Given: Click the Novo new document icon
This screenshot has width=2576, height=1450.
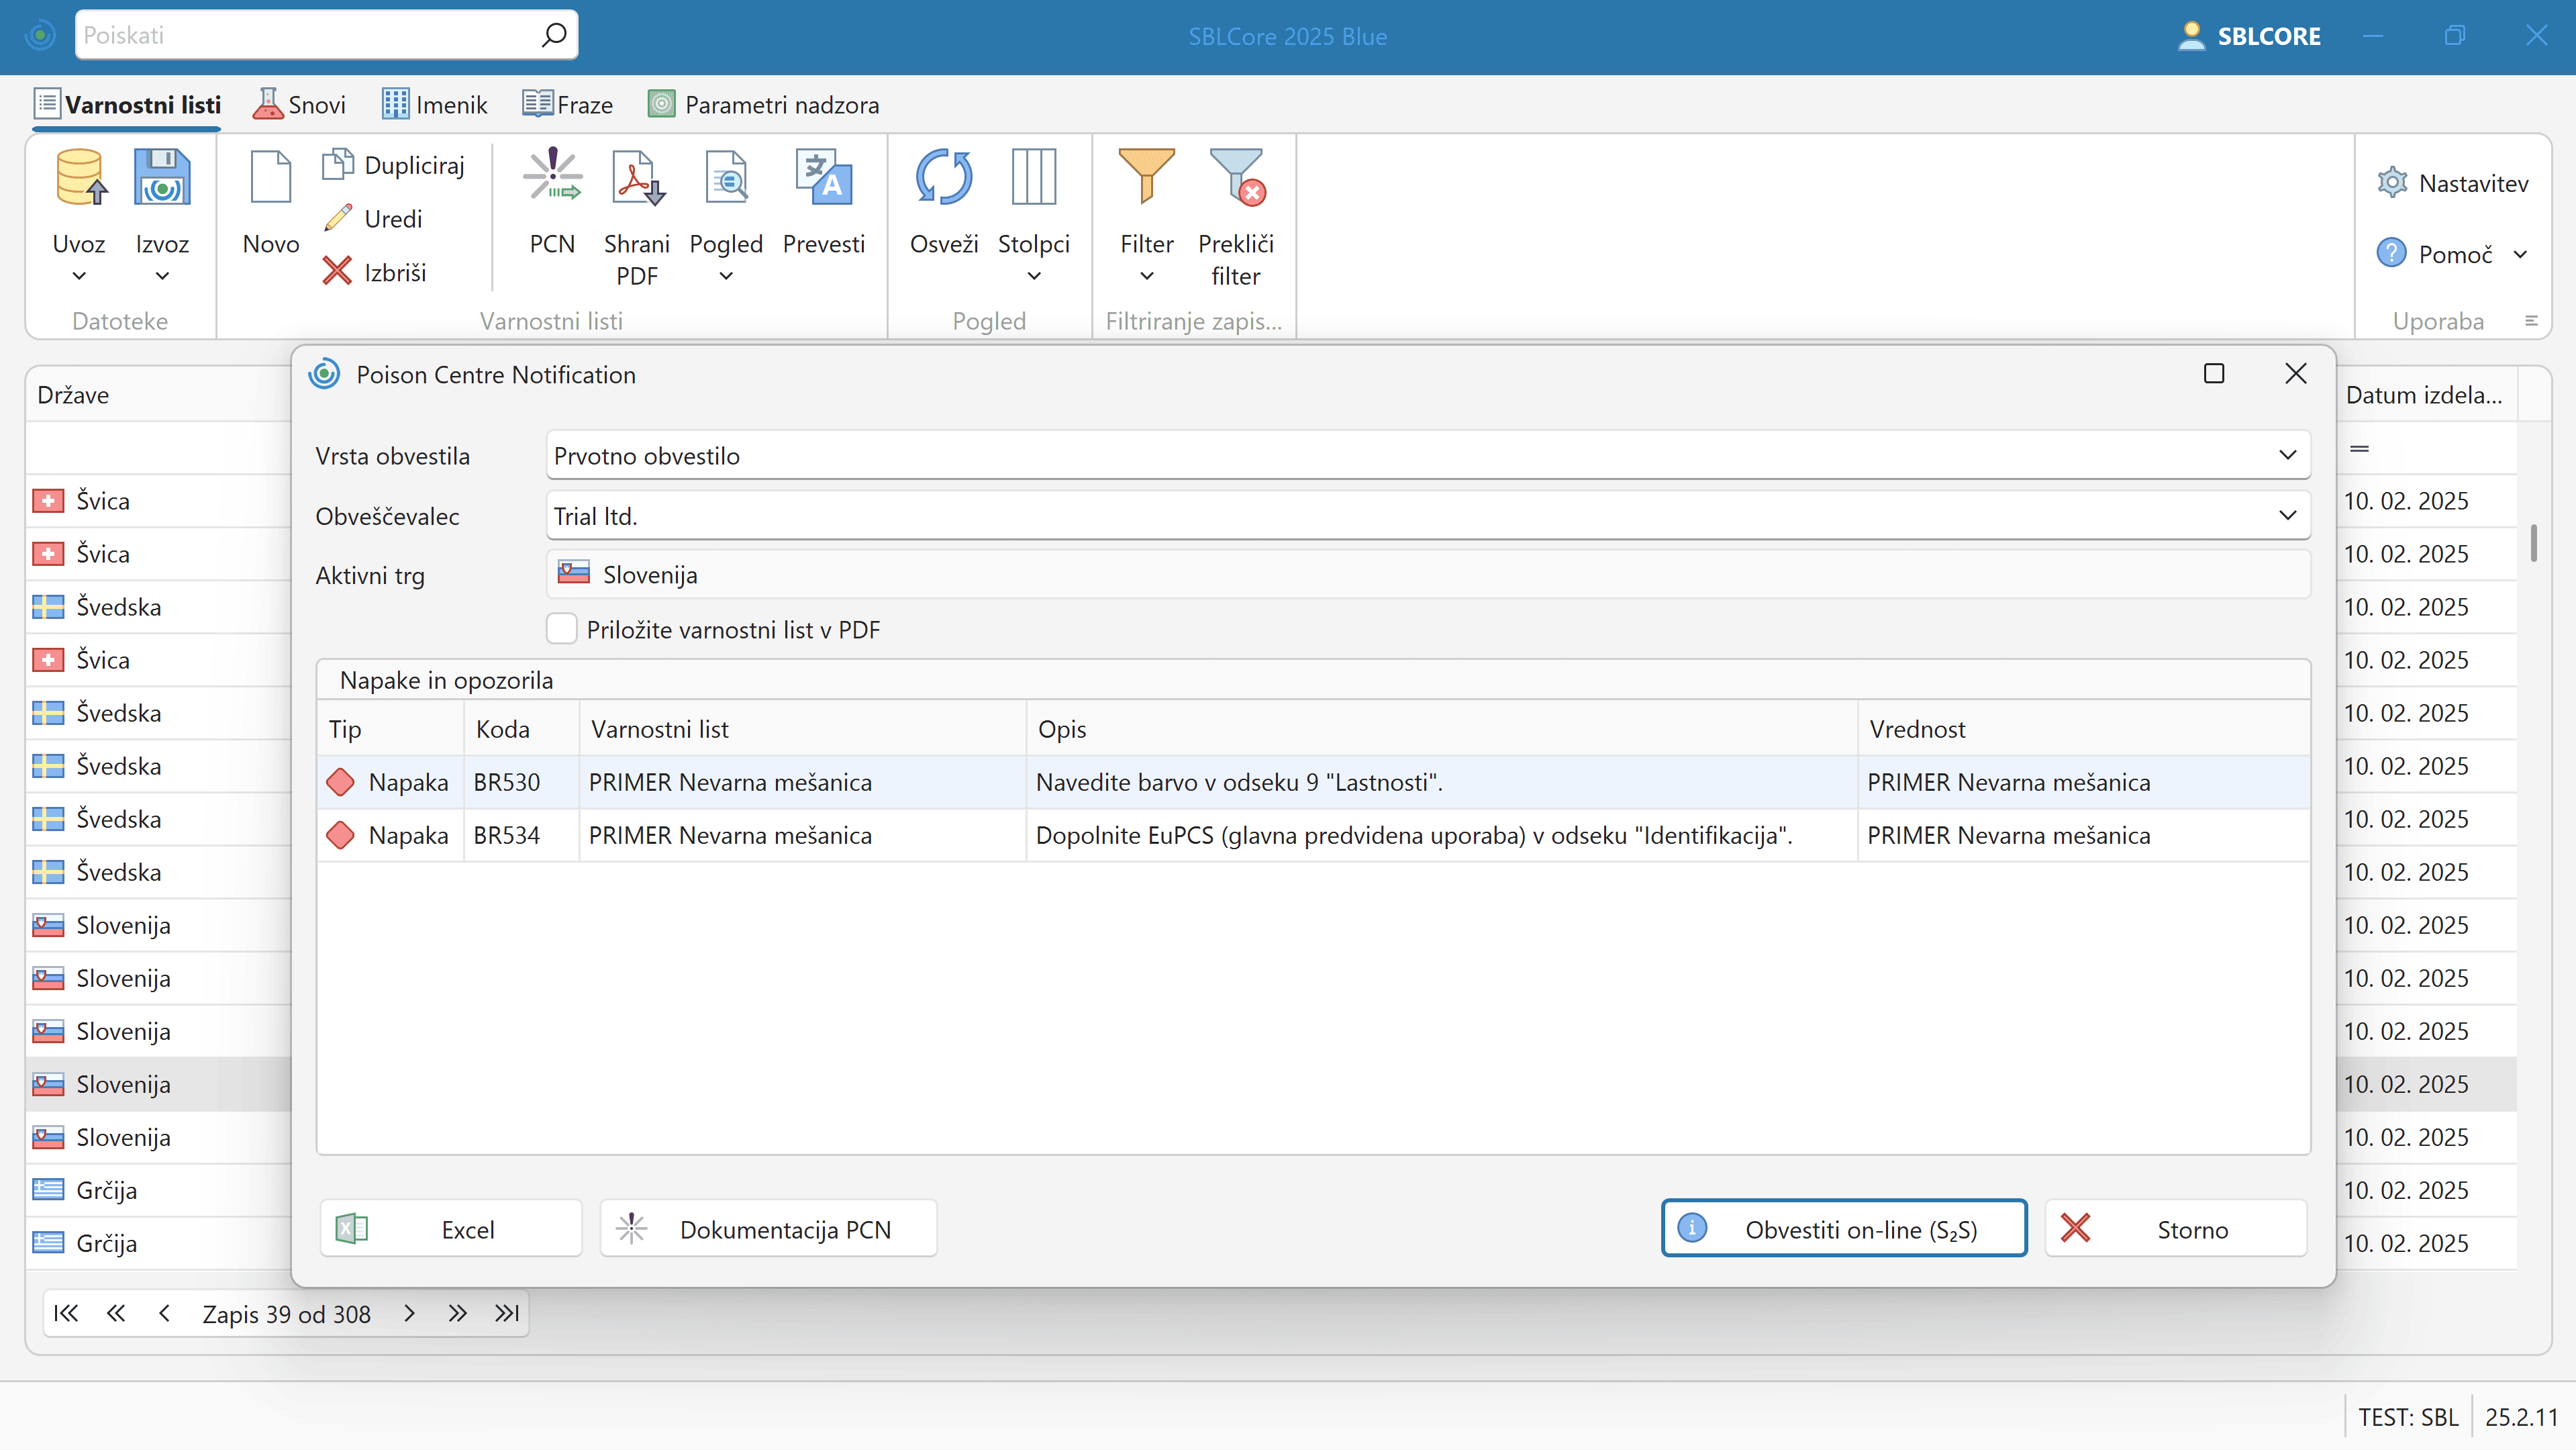Looking at the screenshot, I should (x=270, y=178).
